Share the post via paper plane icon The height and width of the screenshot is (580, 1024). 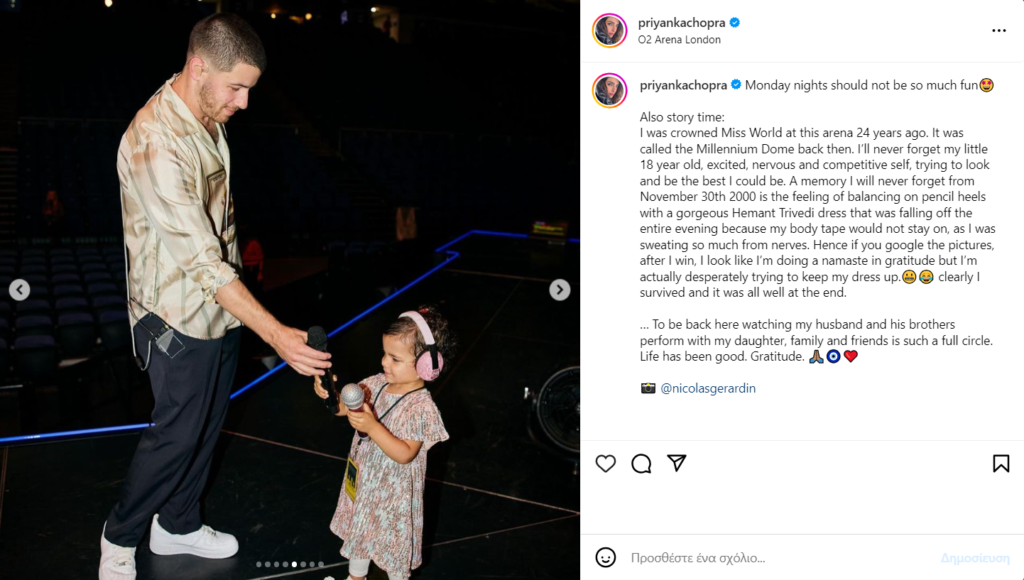pos(677,463)
